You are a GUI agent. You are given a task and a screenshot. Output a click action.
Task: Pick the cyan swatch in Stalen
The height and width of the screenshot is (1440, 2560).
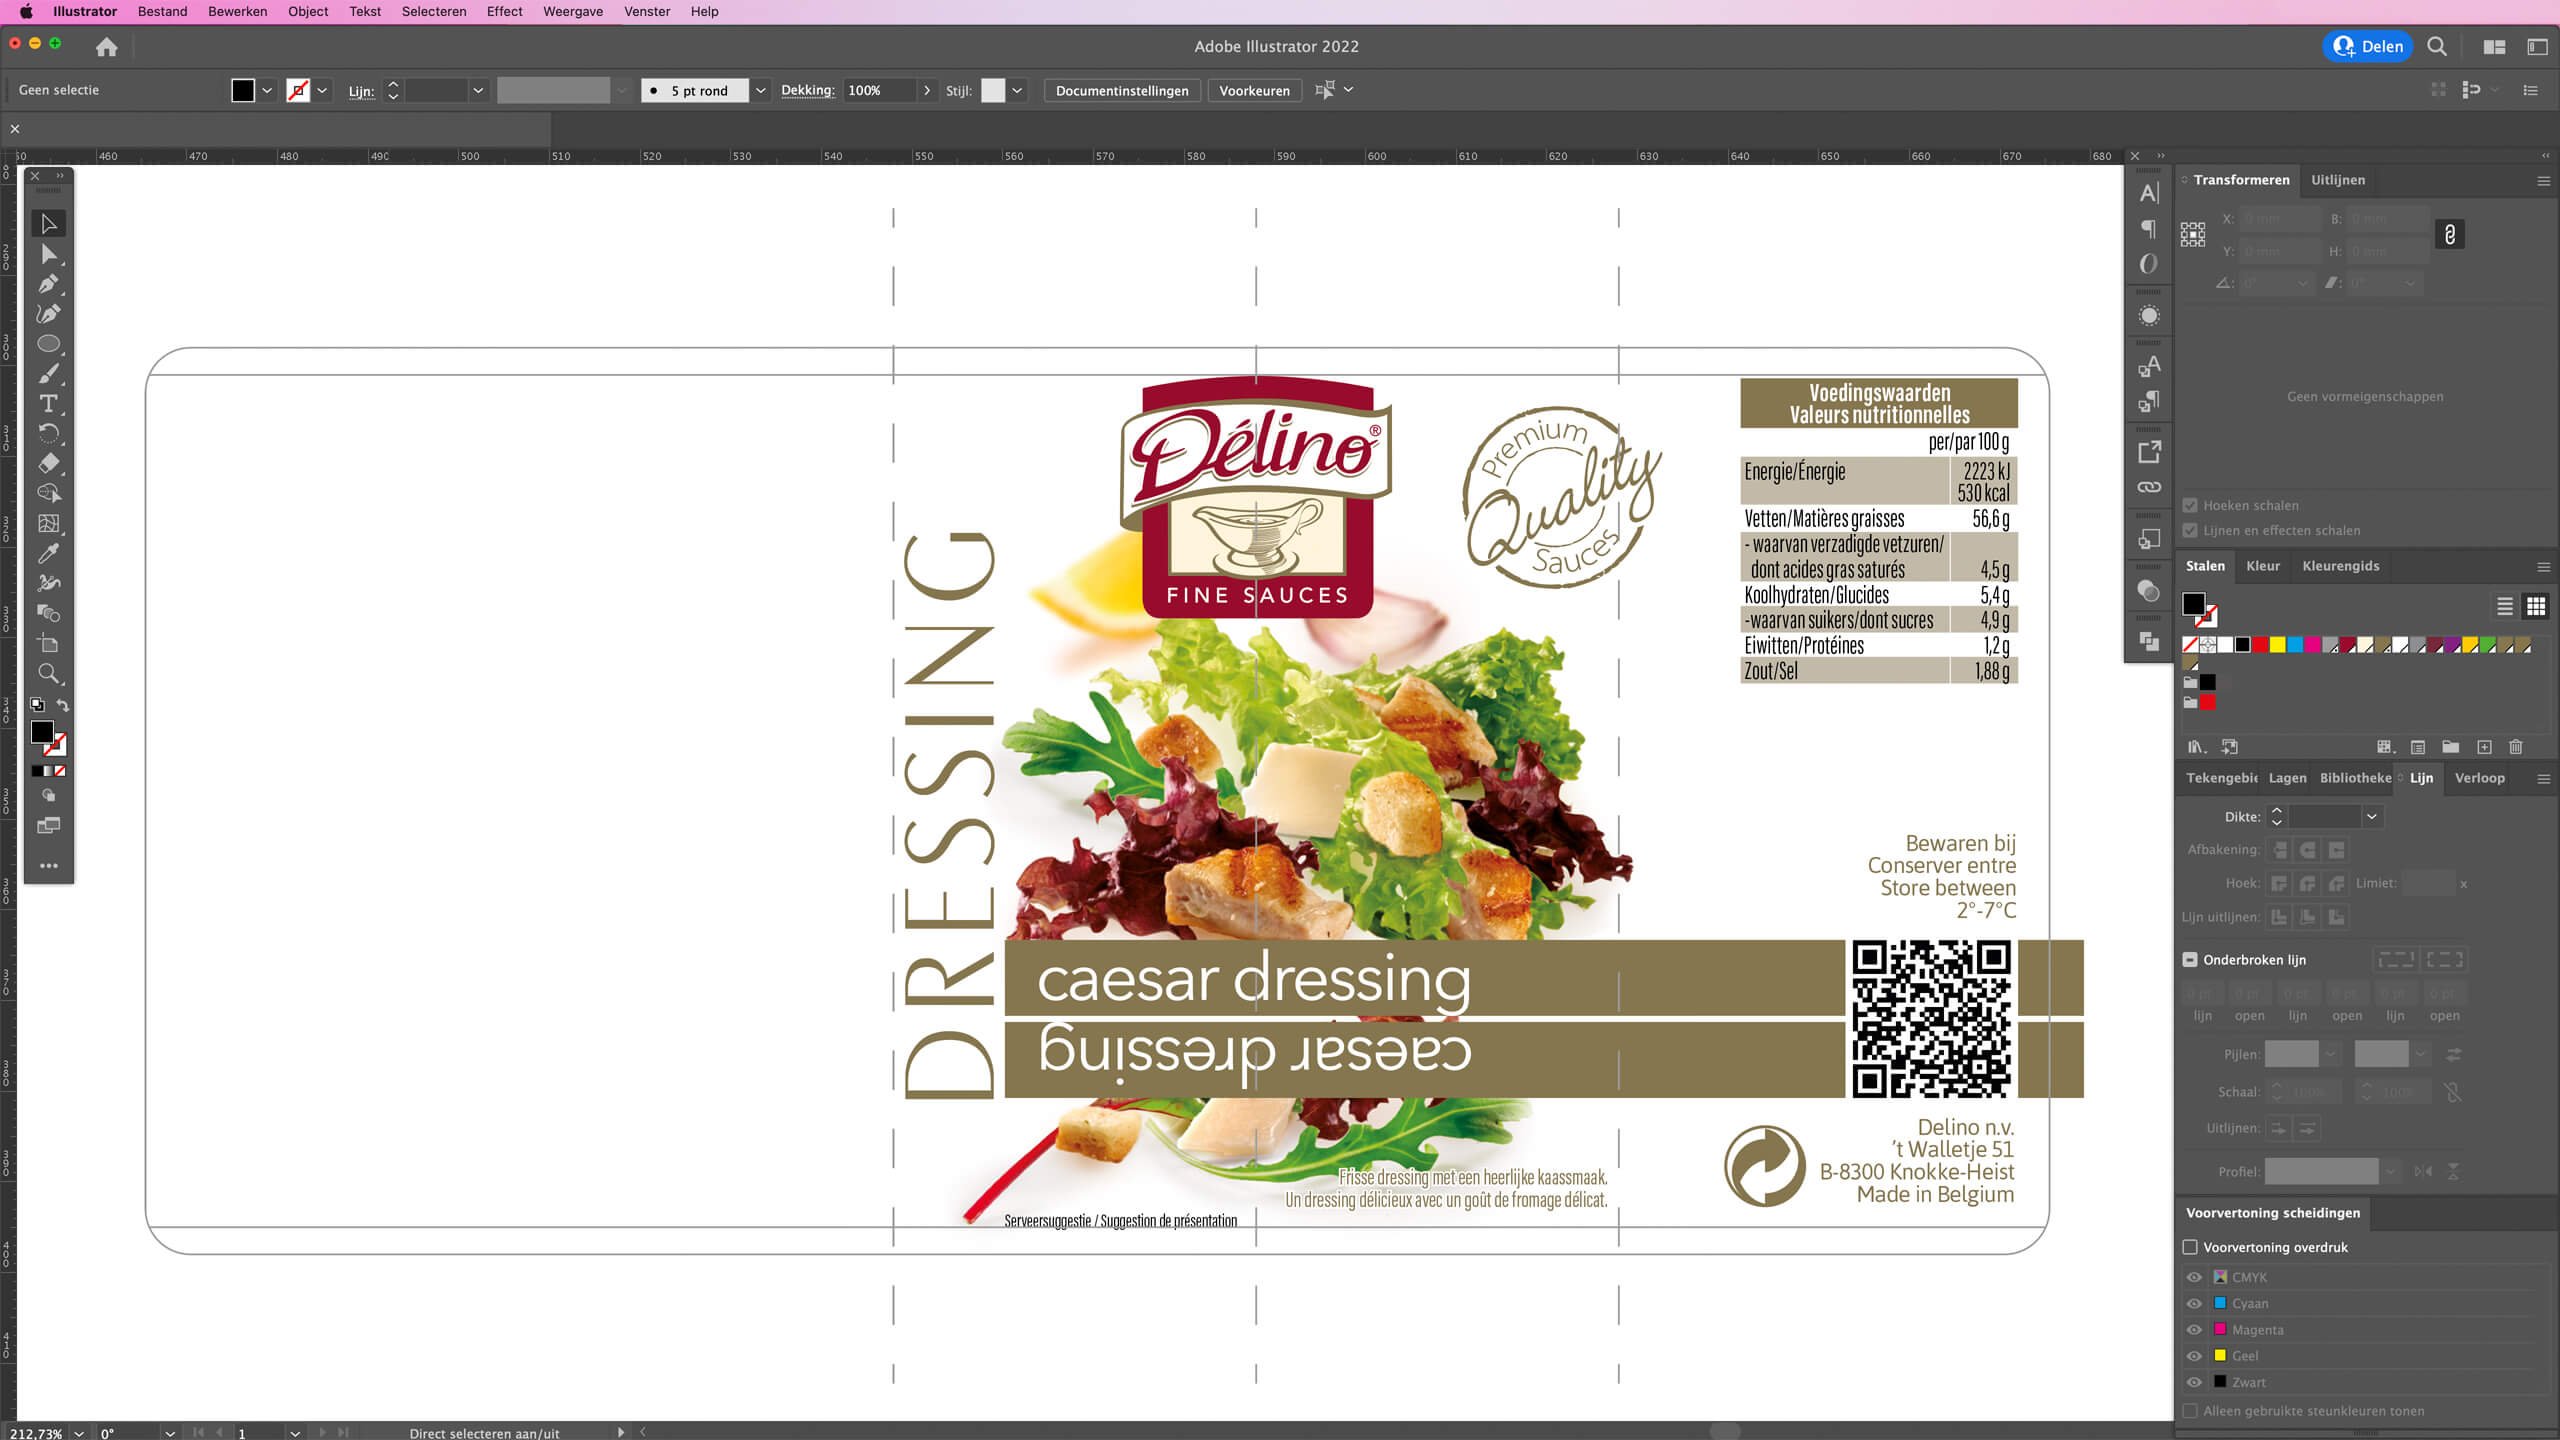pos(2295,645)
